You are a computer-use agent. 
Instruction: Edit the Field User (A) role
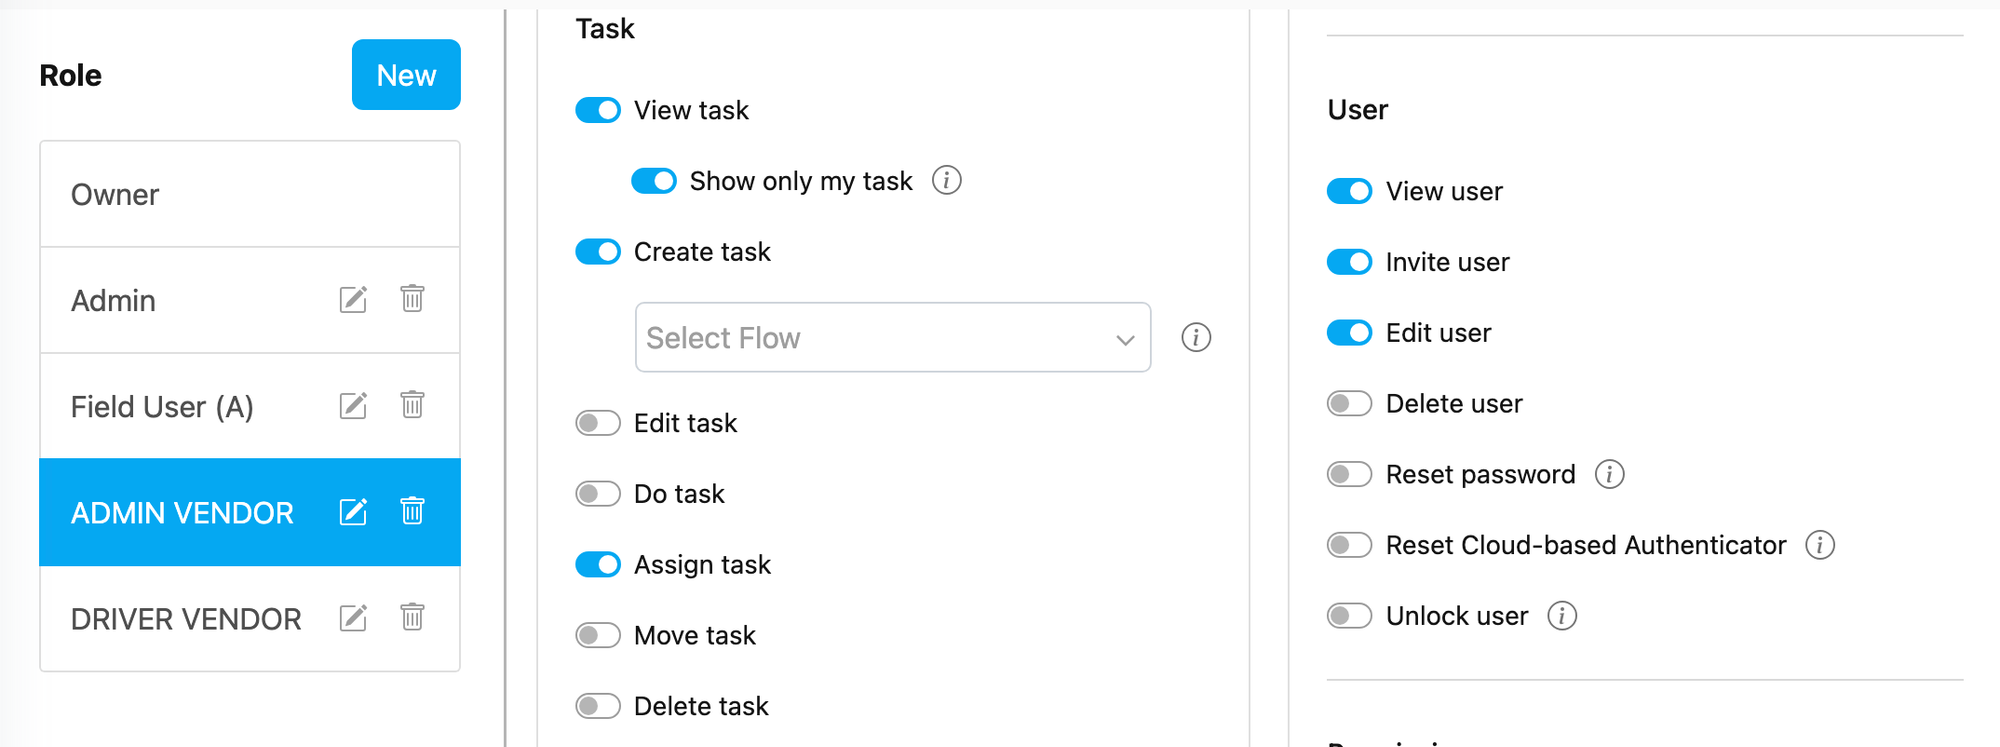tap(353, 406)
